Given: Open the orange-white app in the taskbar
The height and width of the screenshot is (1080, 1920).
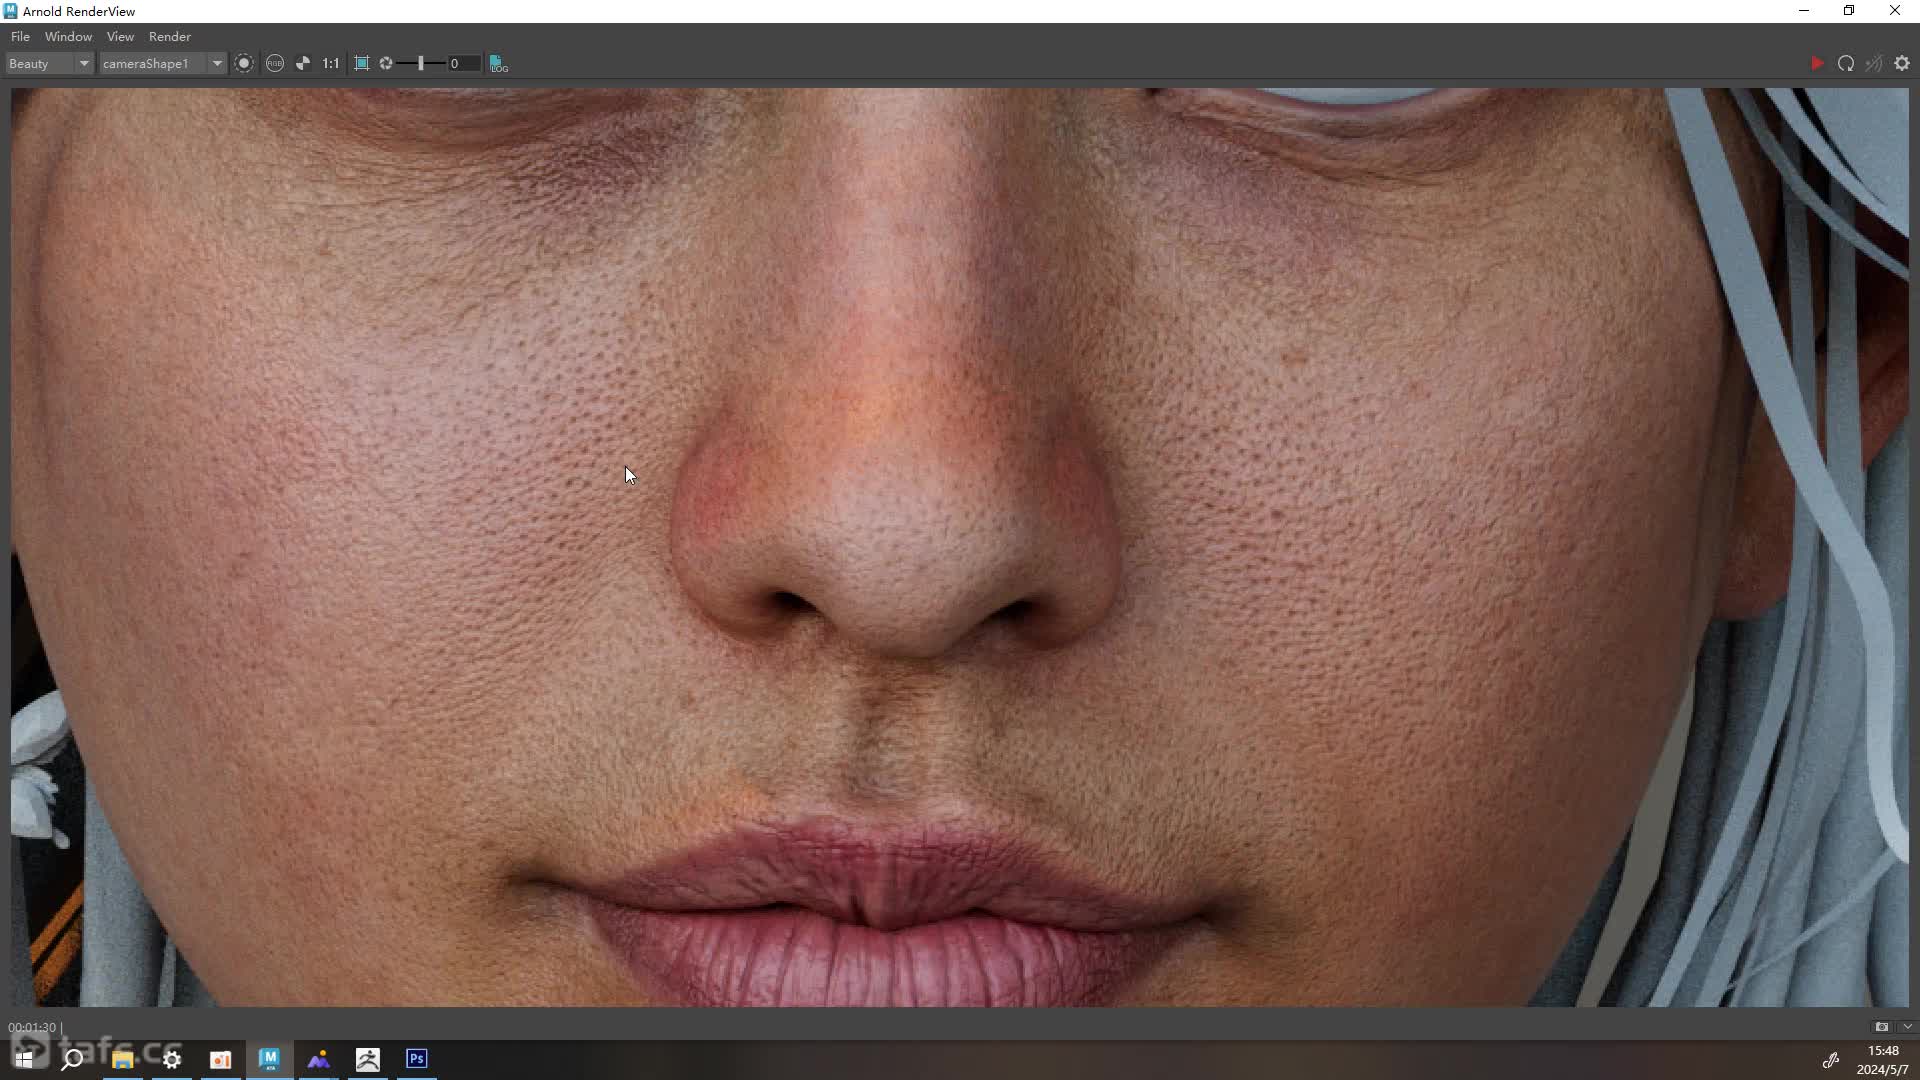Looking at the screenshot, I should click(x=221, y=1059).
